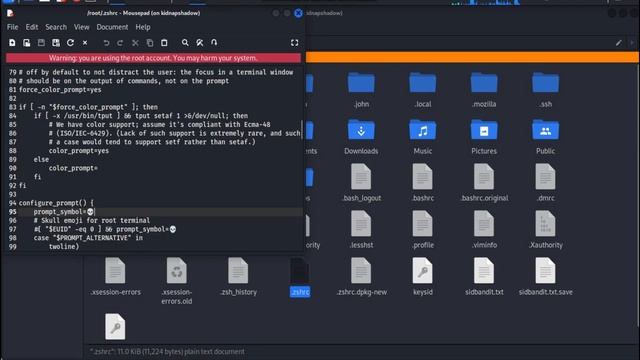The image size is (640, 360).
Task: Click the greyed-out save icon
Action: coord(41,43)
